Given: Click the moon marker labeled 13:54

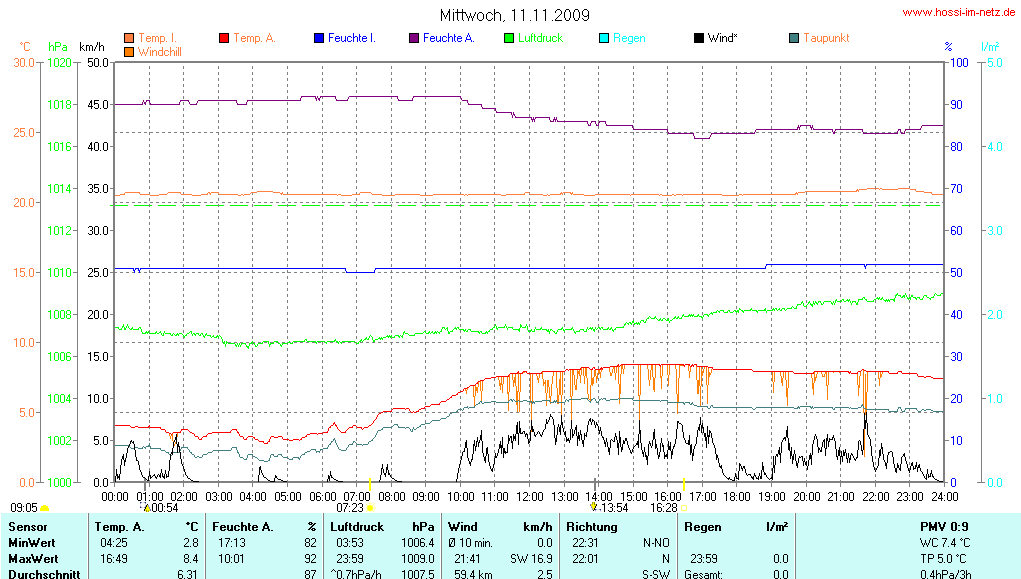Looking at the screenshot, I should [x=593, y=508].
